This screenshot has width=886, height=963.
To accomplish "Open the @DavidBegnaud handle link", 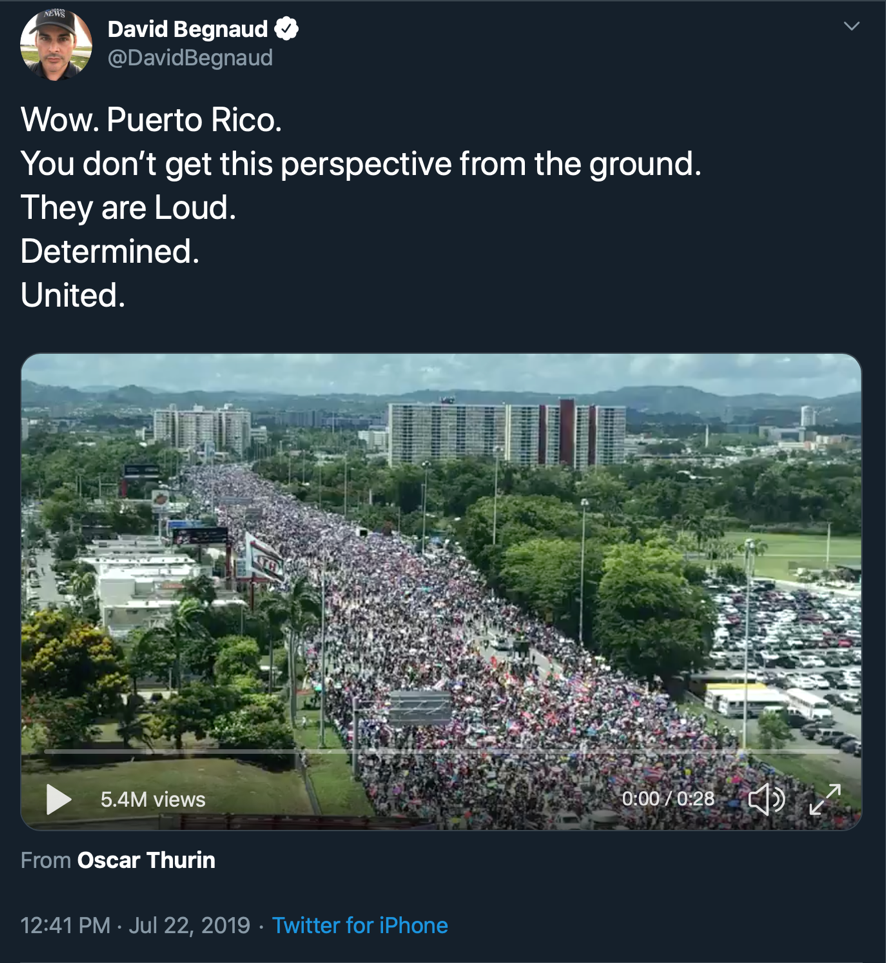I will [190, 58].
